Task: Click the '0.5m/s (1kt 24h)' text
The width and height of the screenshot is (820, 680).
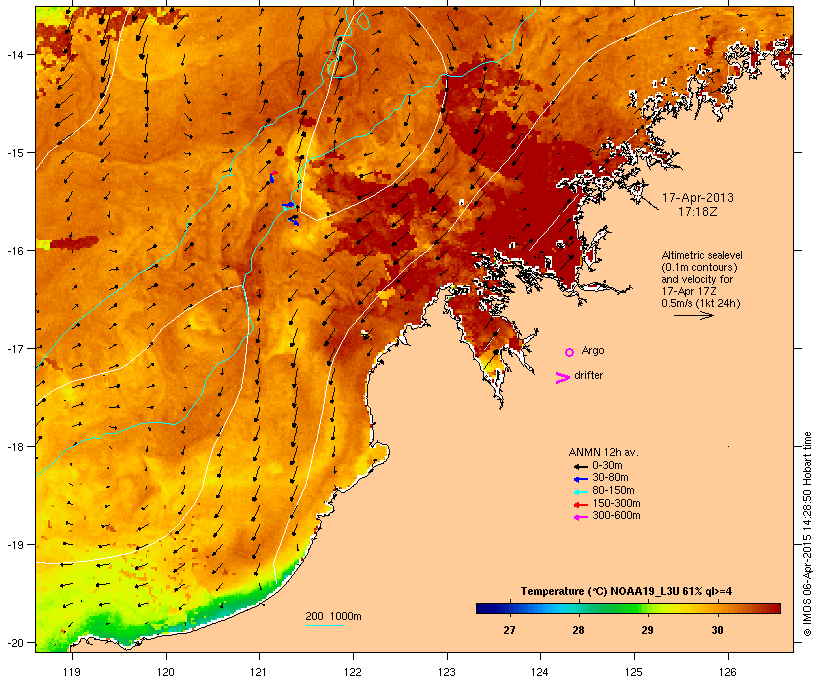Action: pos(700,303)
